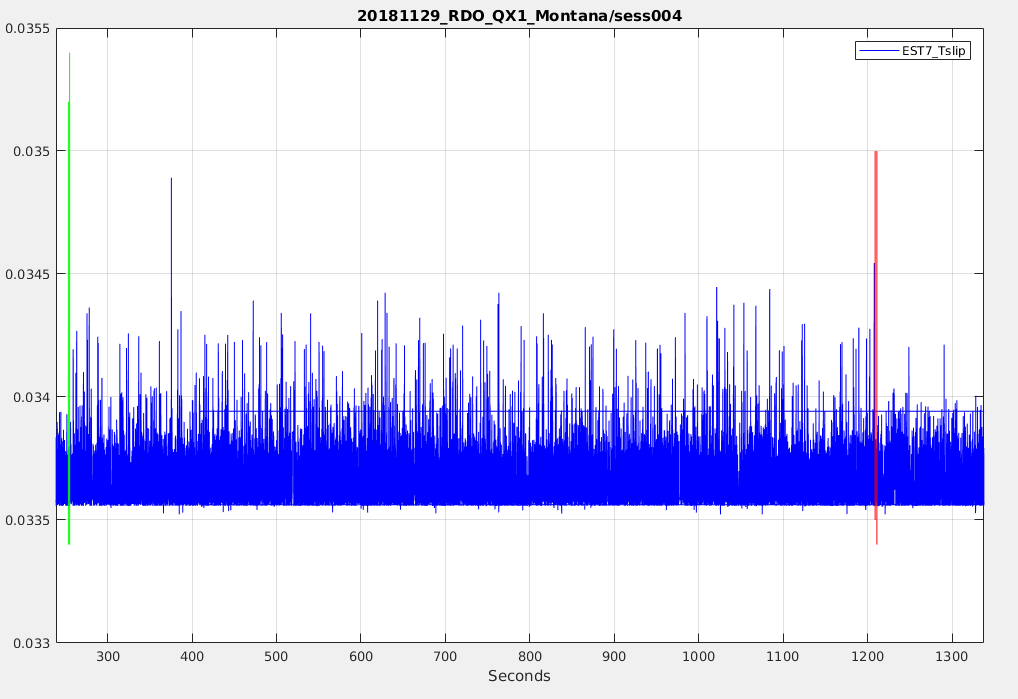
Task: Select the 0.0345 y-axis tick label
Action: pos(28,274)
